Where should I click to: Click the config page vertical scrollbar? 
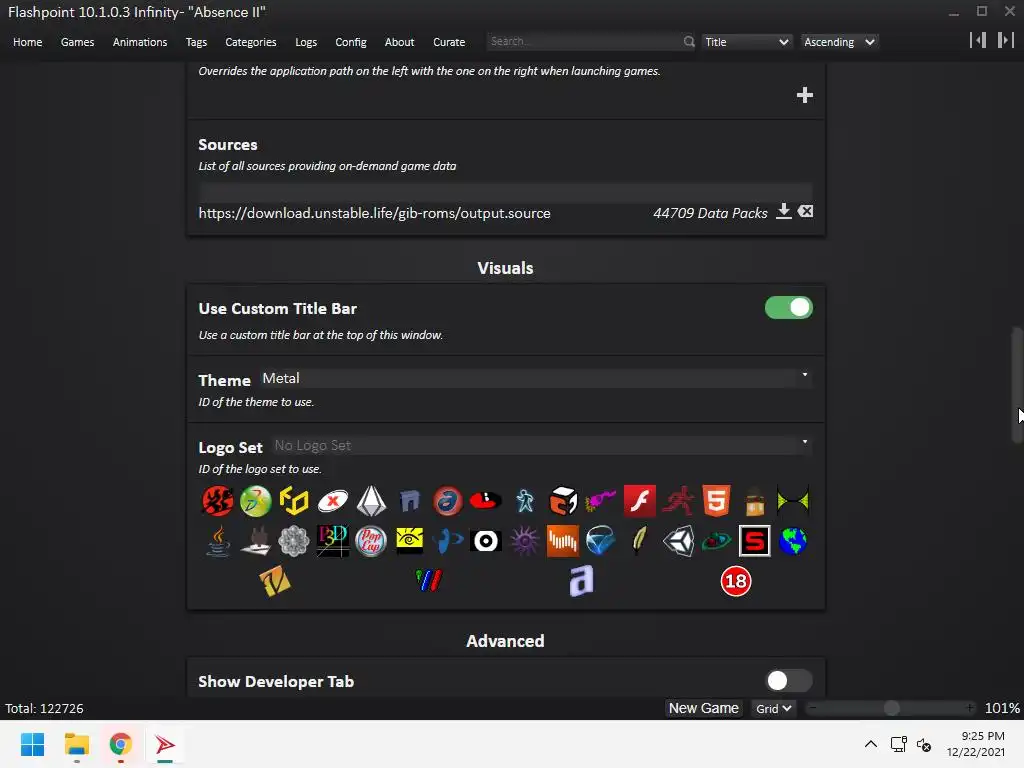click(x=1017, y=385)
